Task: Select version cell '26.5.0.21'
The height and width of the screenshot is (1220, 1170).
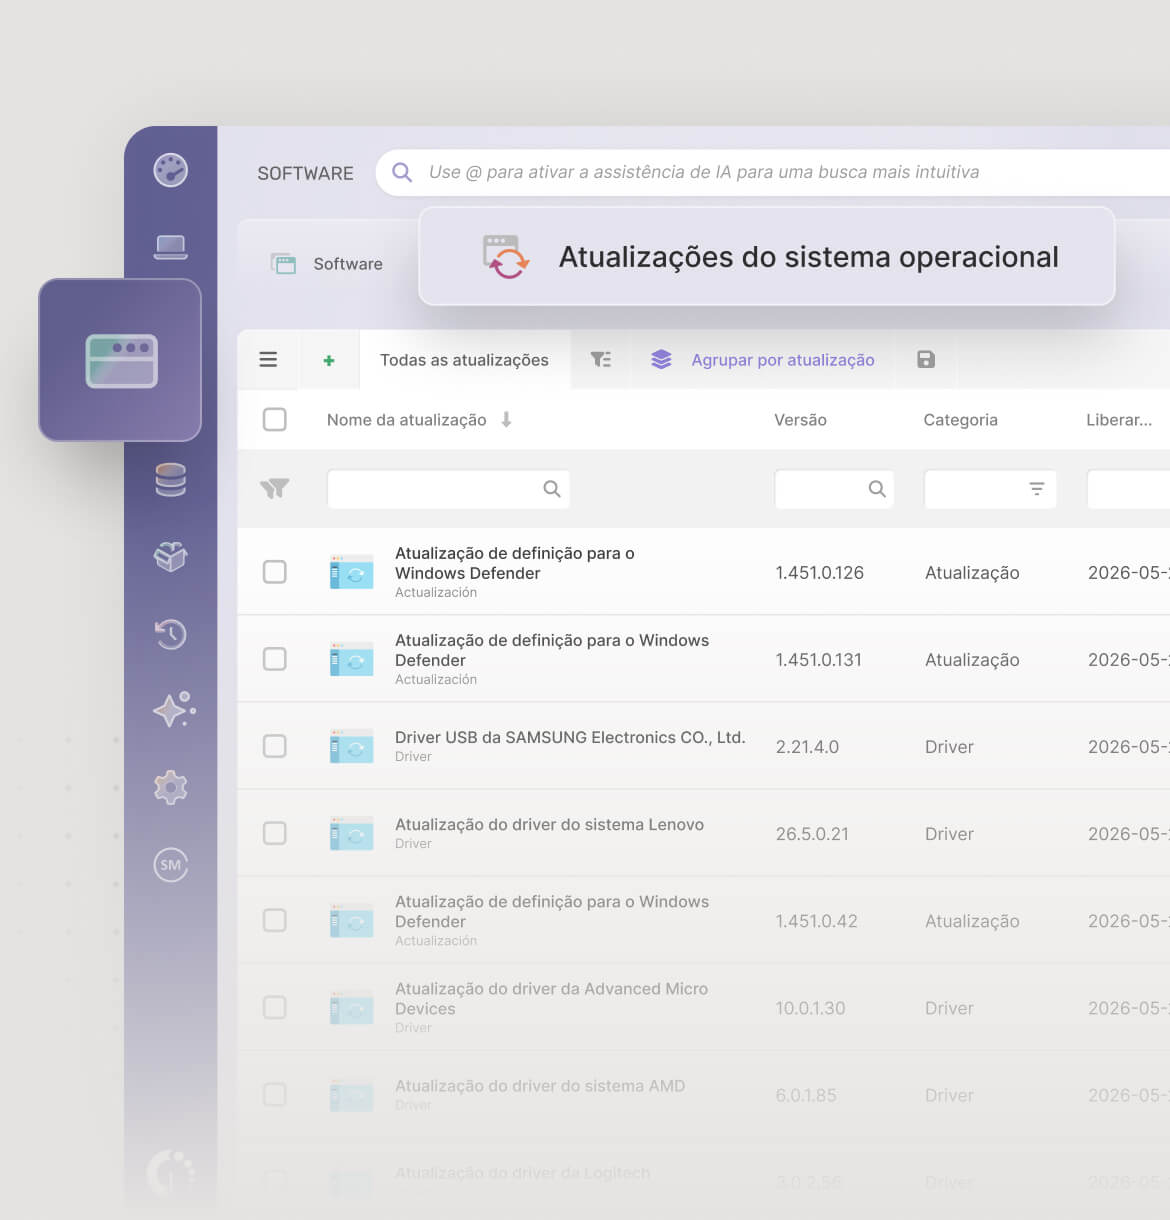Action: click(812, 834)
